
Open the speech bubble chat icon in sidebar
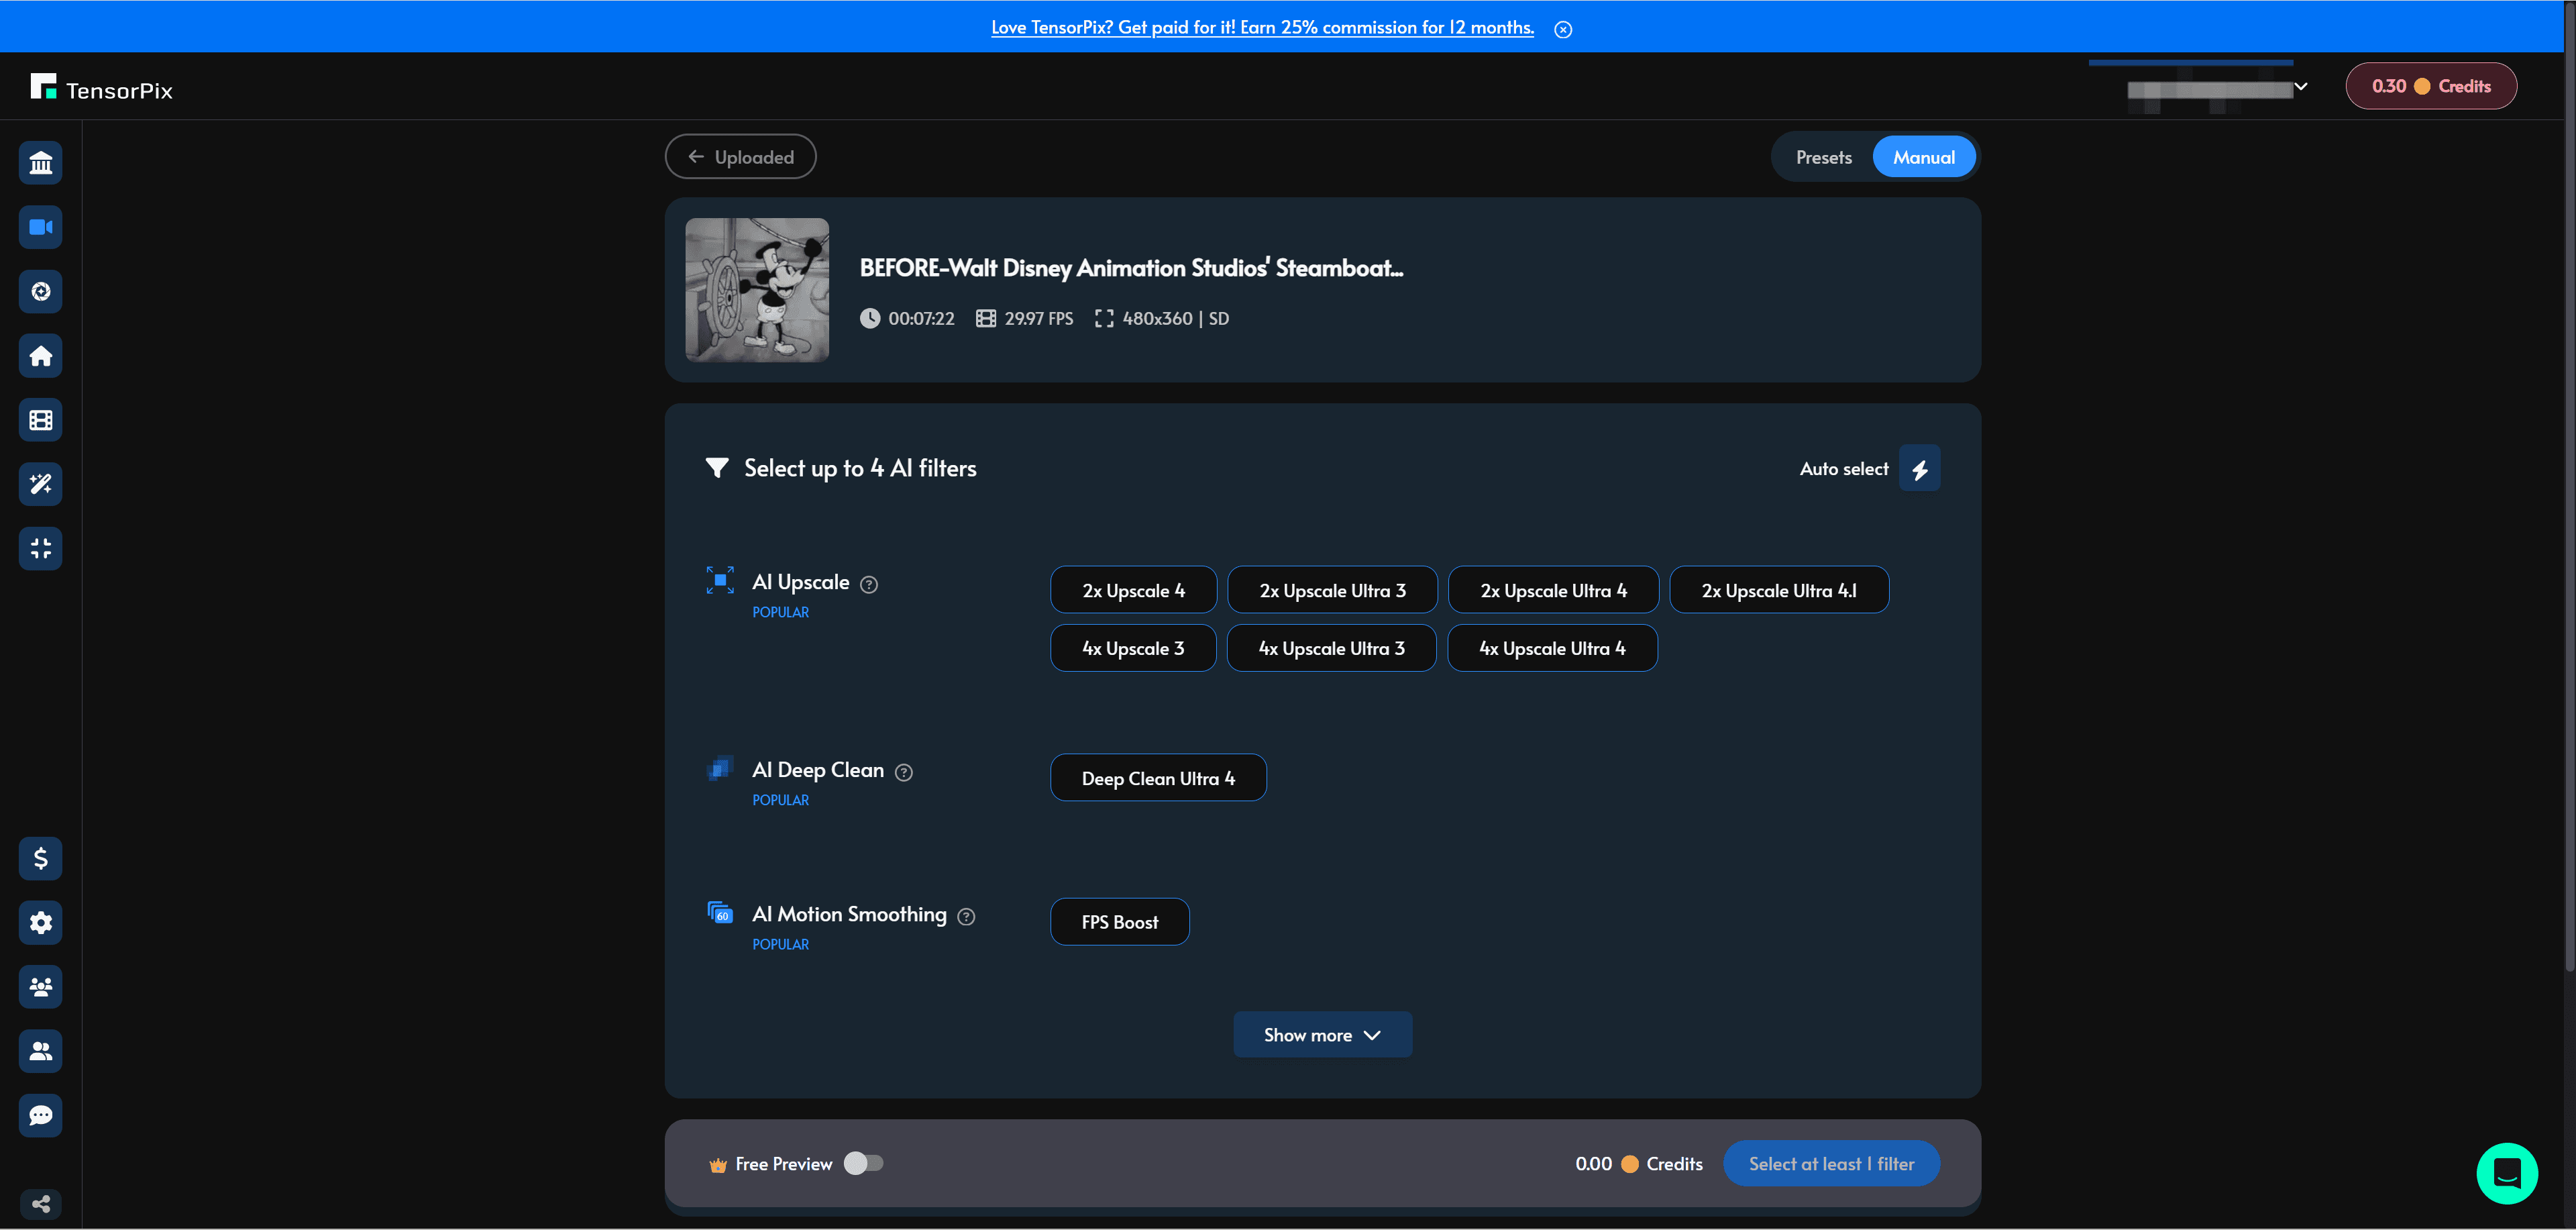click(41, 1115)
